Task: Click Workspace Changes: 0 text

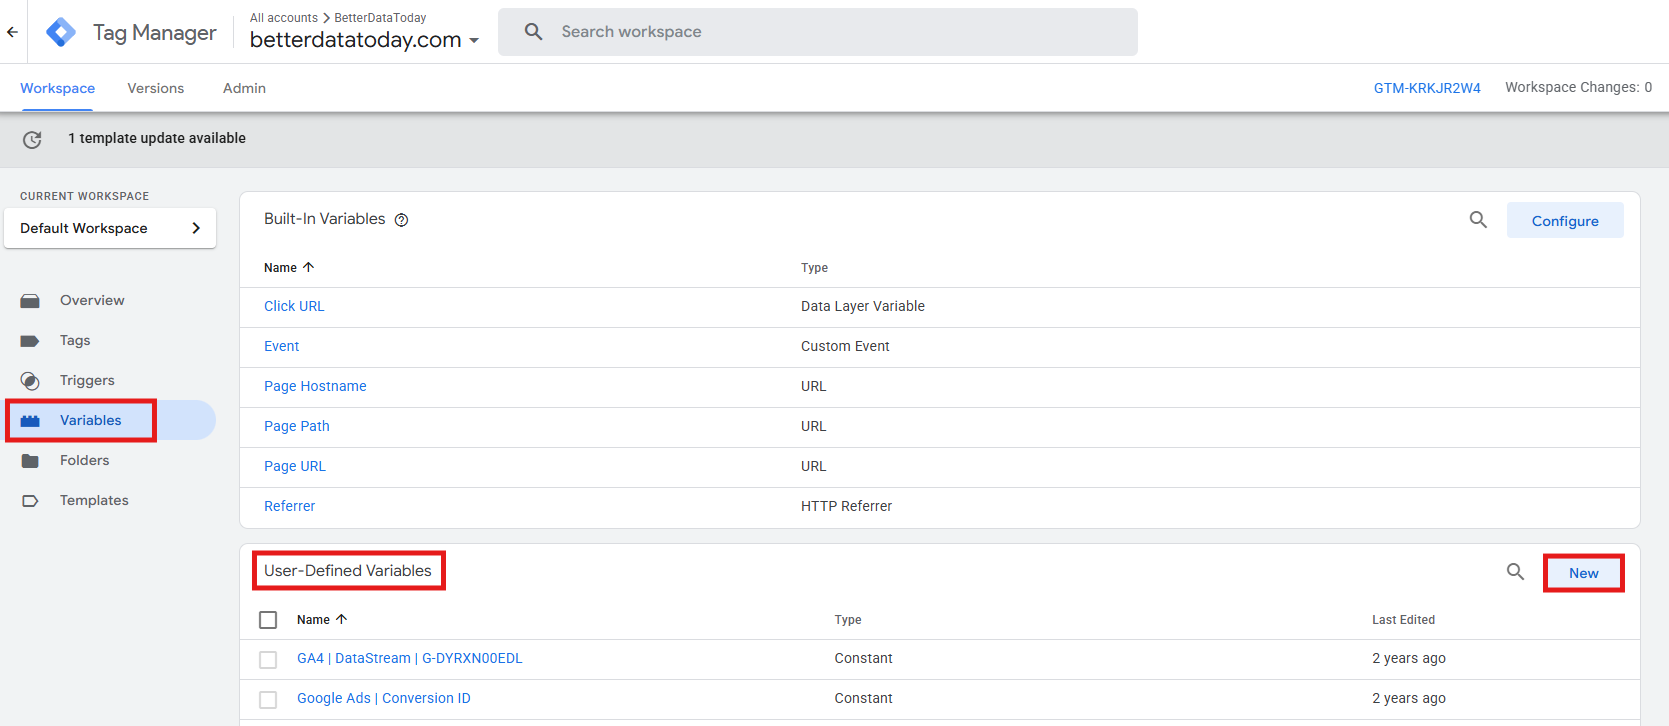Action: tap(1579, 88)
